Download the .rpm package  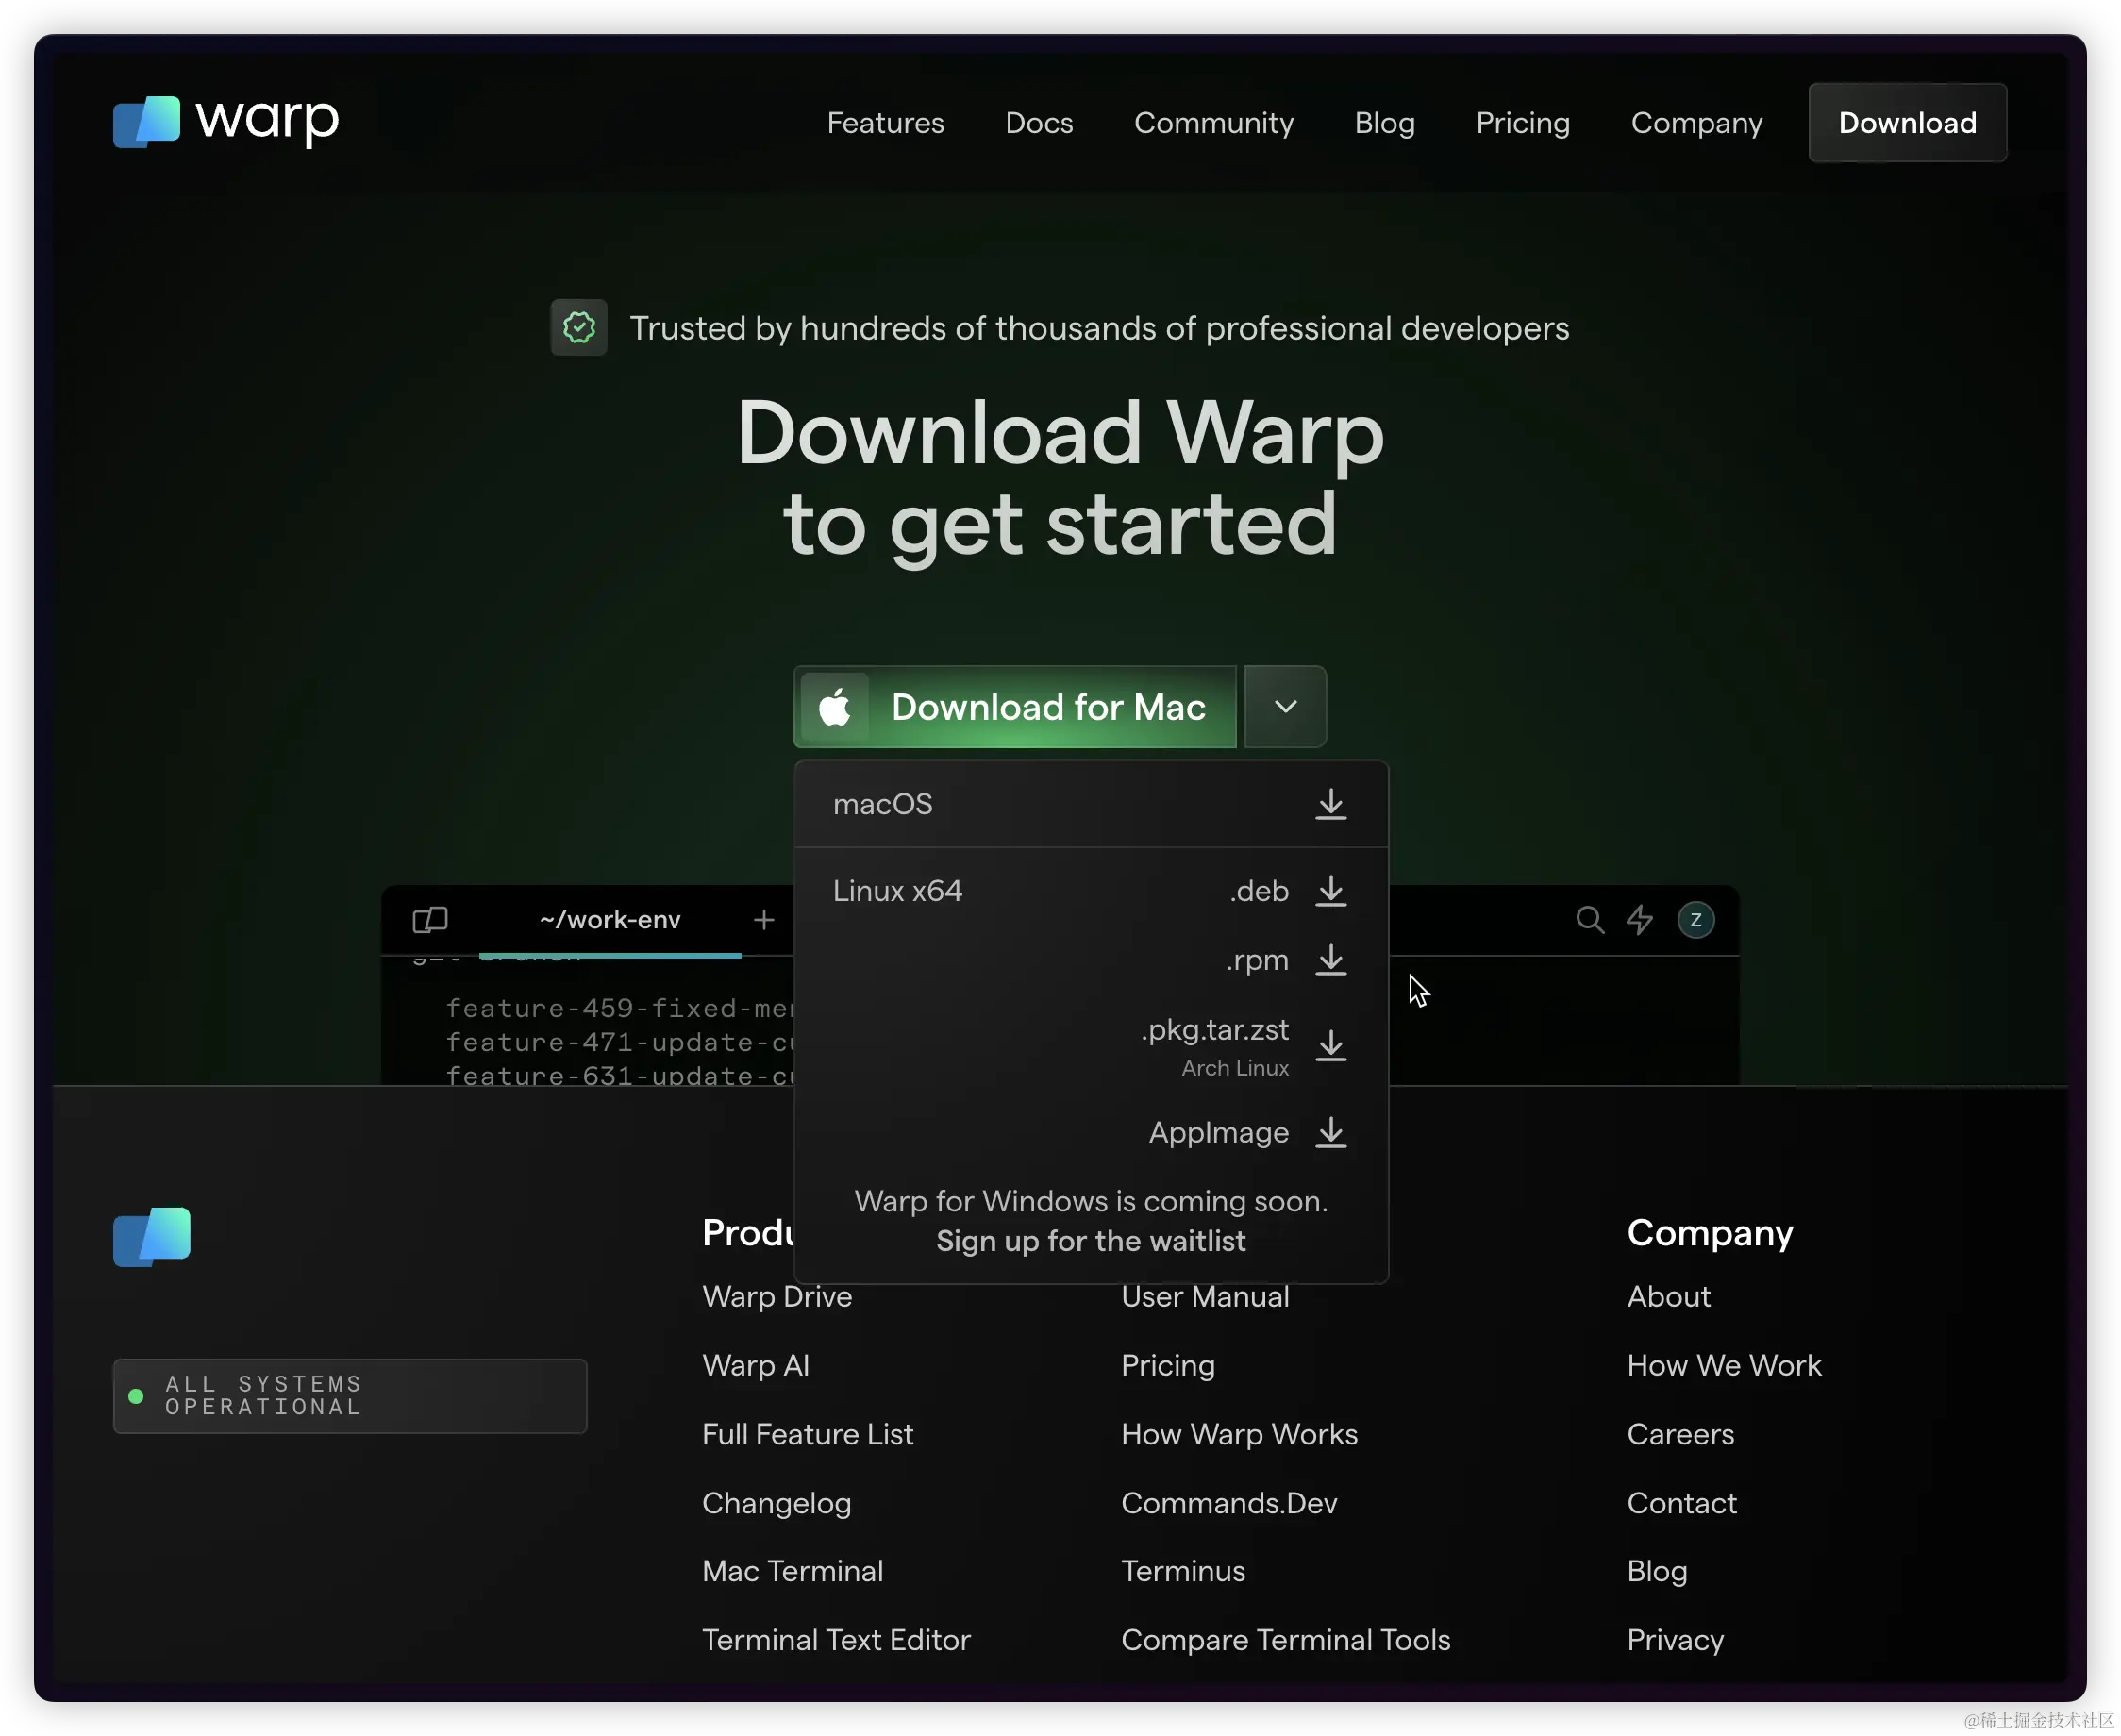[1330, 960]
